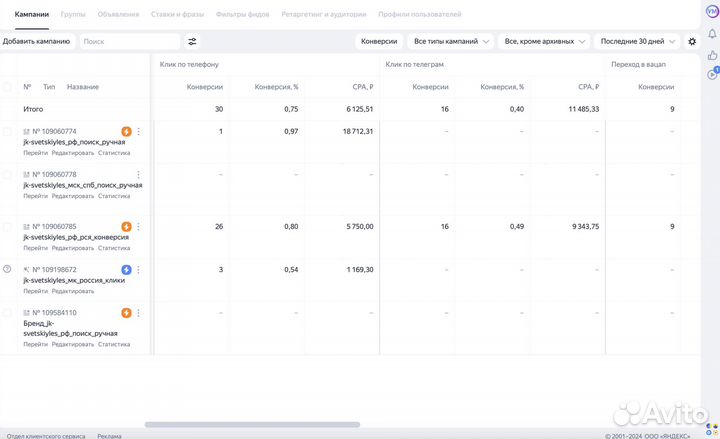Image resolution: width=720 pixels, height=439 pixels.
Task: Open the 'Все, кроме архивных' dropdown
Action: [545, 42]
